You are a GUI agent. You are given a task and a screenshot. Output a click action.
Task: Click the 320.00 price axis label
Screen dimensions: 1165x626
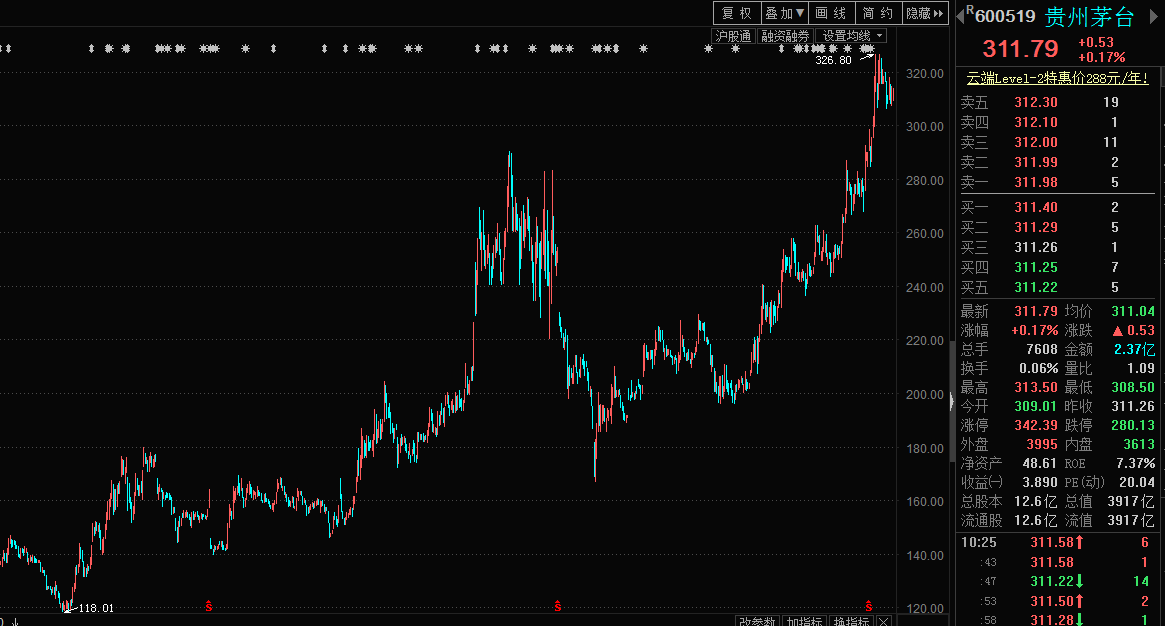coord(924,74)
